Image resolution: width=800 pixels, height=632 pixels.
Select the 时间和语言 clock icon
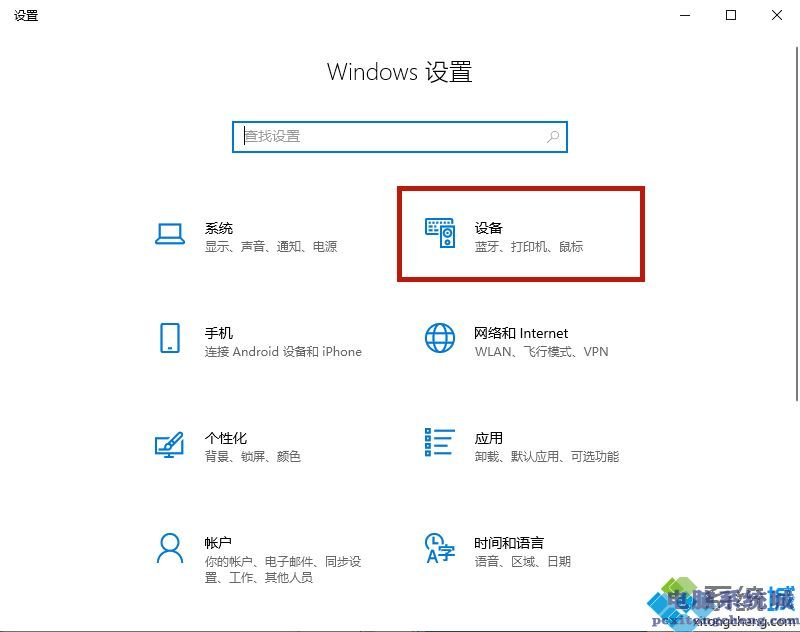pos(440,548)
